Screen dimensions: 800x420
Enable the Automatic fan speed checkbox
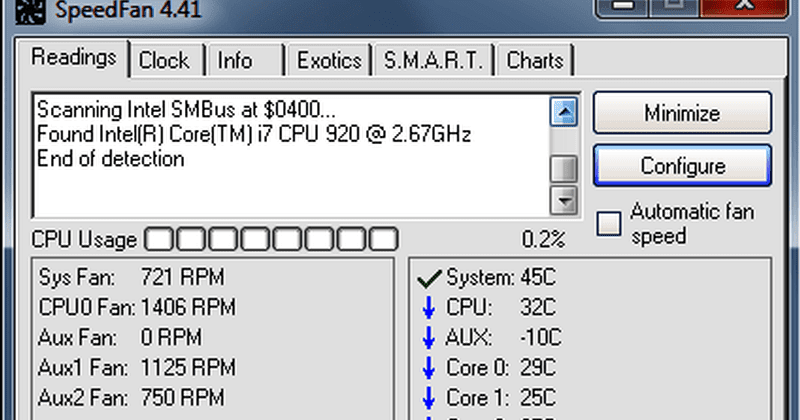(609, 224)
